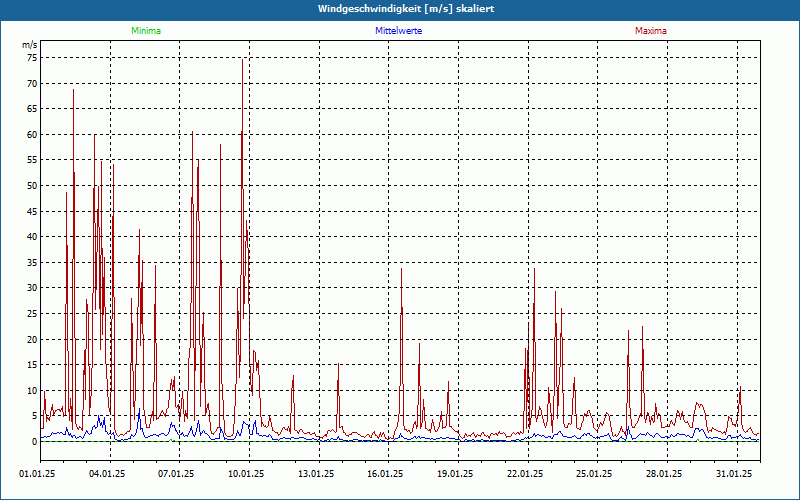Image resolution: width=800 pixels, height=500 pixels.
Task: Click the 75 value on the y-axis
Action: coord(32,58)
